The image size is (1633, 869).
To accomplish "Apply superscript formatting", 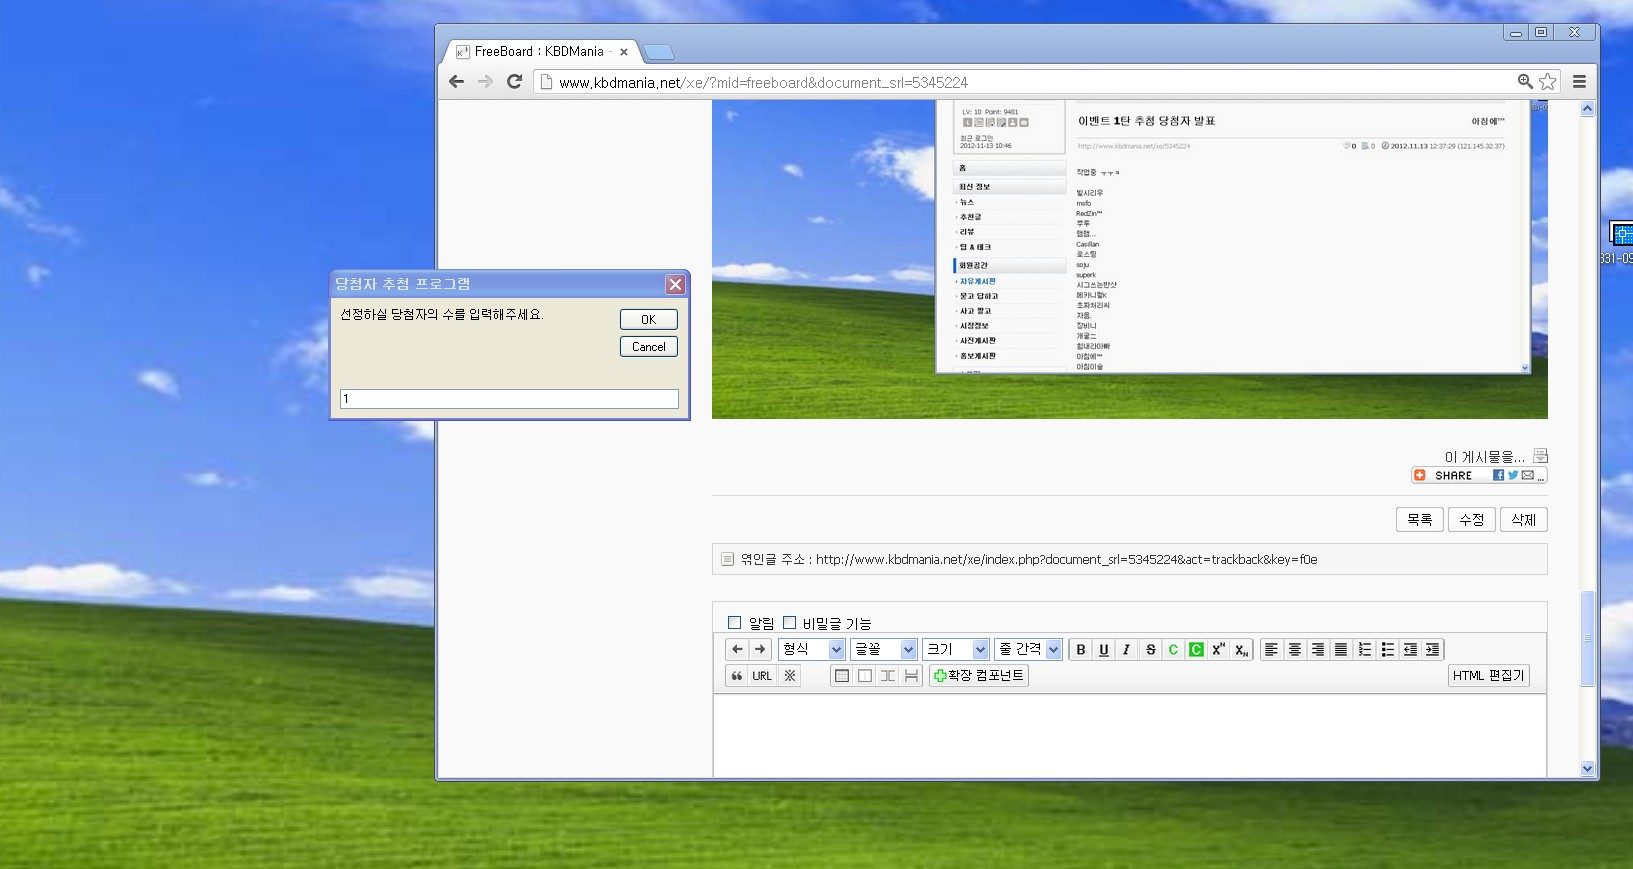I will pos(1218,650).
